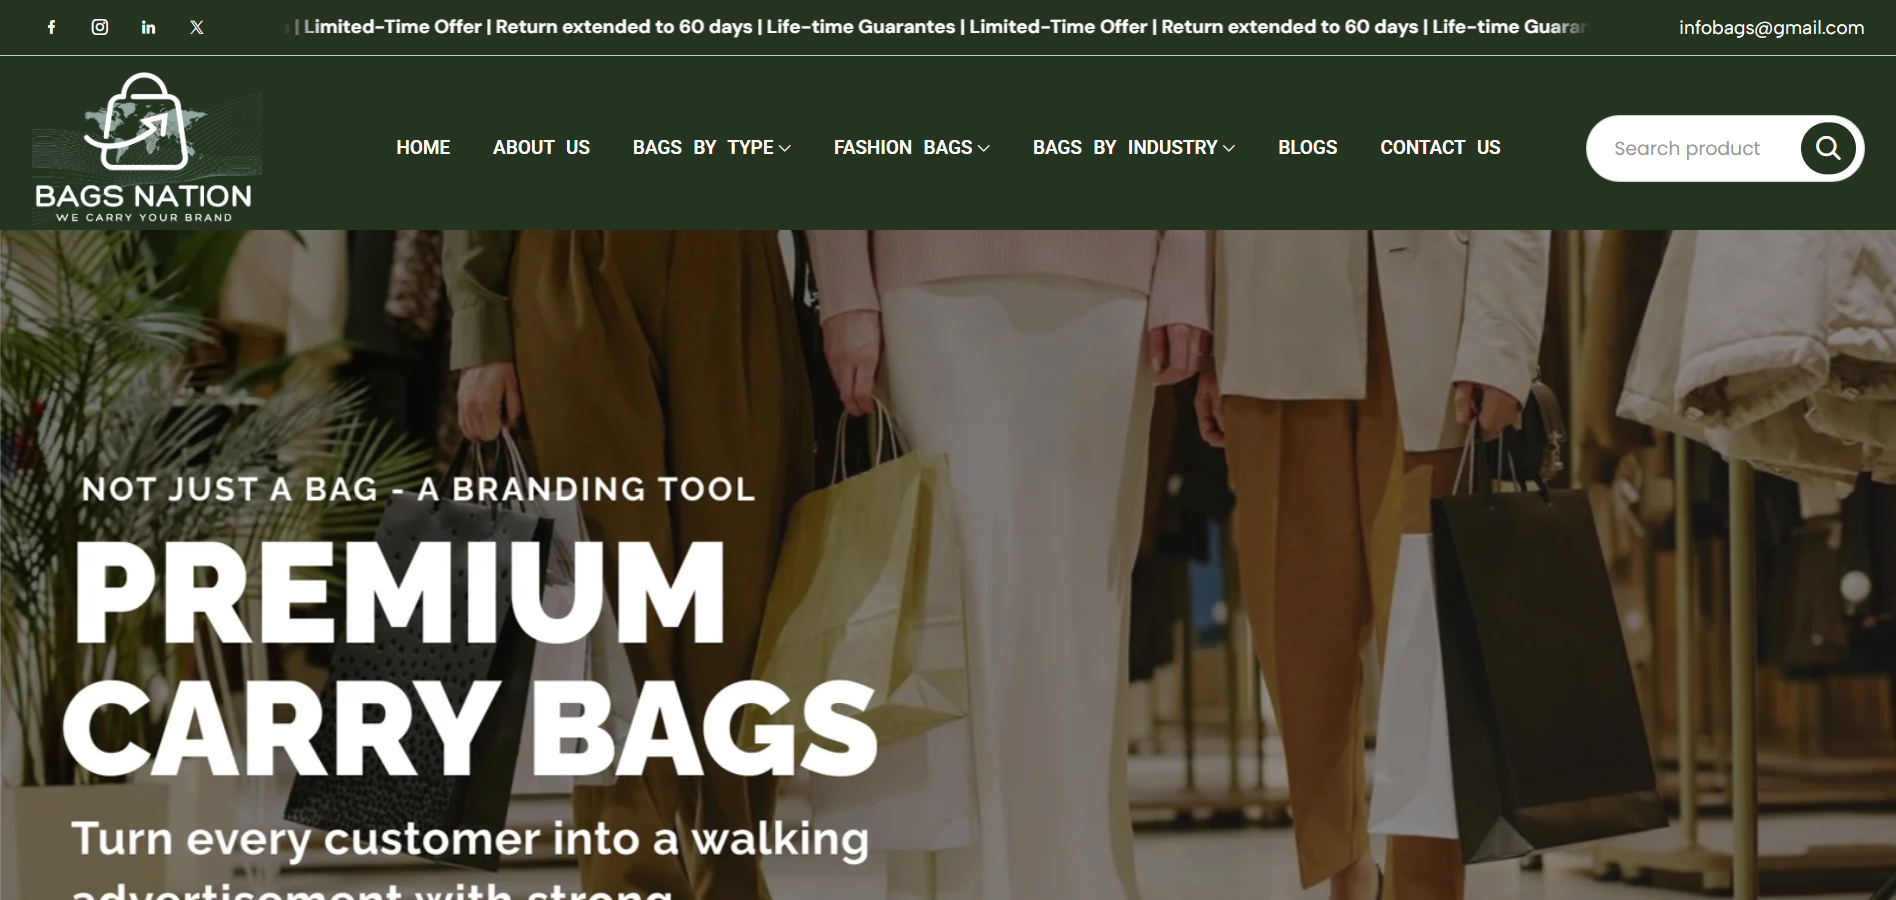
Task: Click the green circular search button
Action: tap(1828, 147)
